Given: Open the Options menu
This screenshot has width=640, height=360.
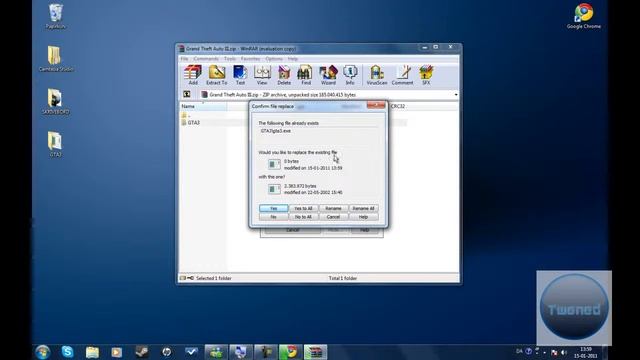Looking at the screenshot, I should [x=274, y=59].
